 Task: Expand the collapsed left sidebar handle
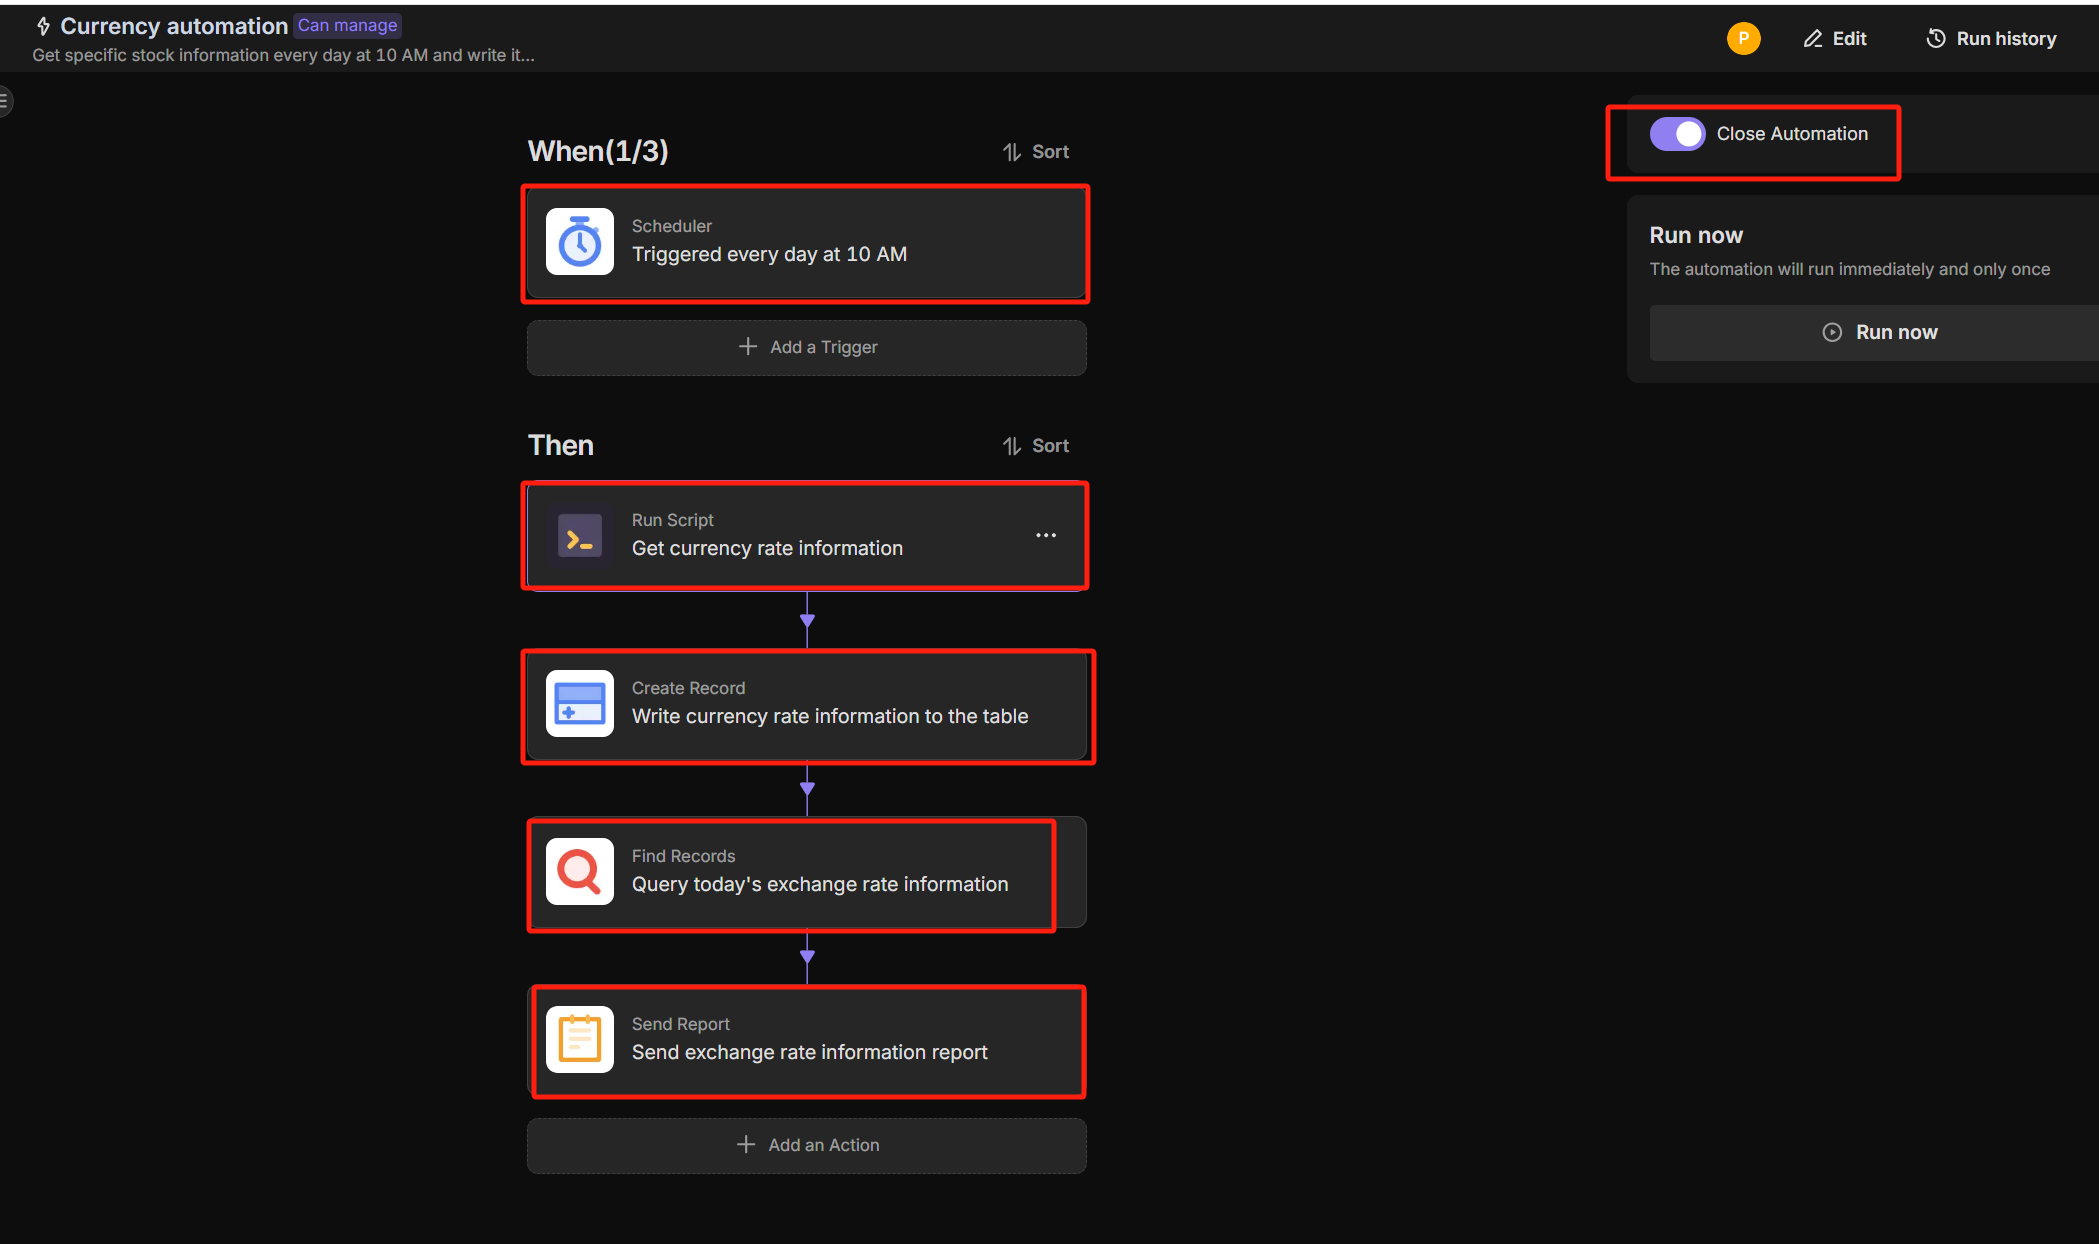(5, 101)
